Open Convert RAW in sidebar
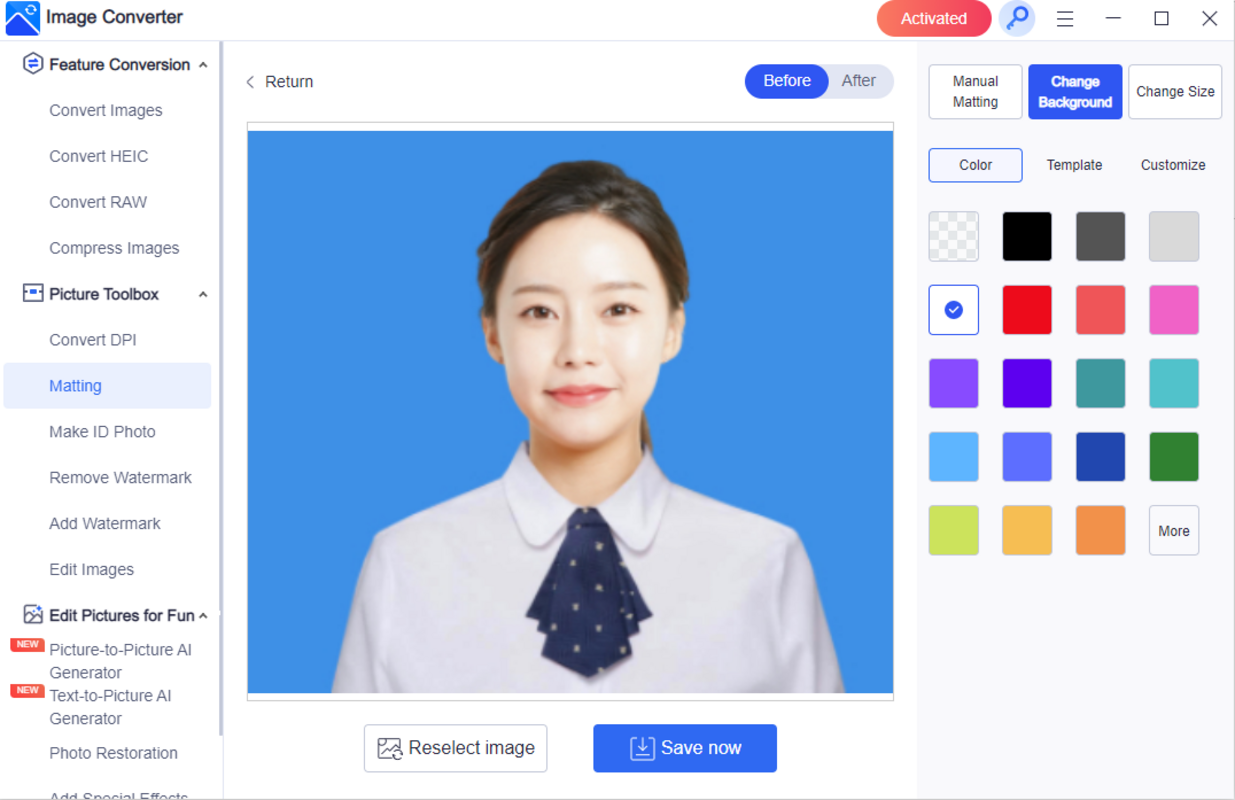The image size is (1235, 800). (x=98, y=203)
